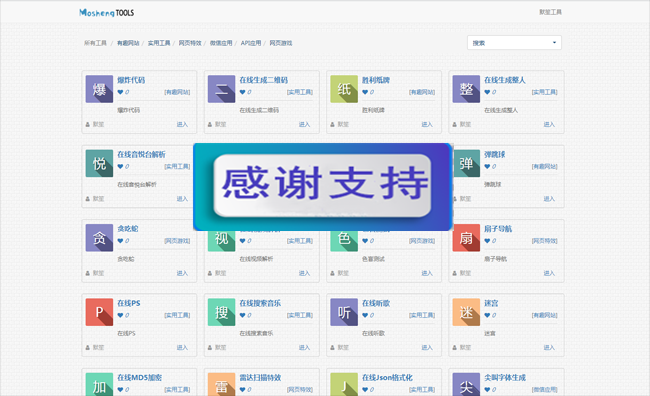650x396 pixels.
Task: Click the 听 icon of 在线听歌 card
Action: (x=344, y=312)
